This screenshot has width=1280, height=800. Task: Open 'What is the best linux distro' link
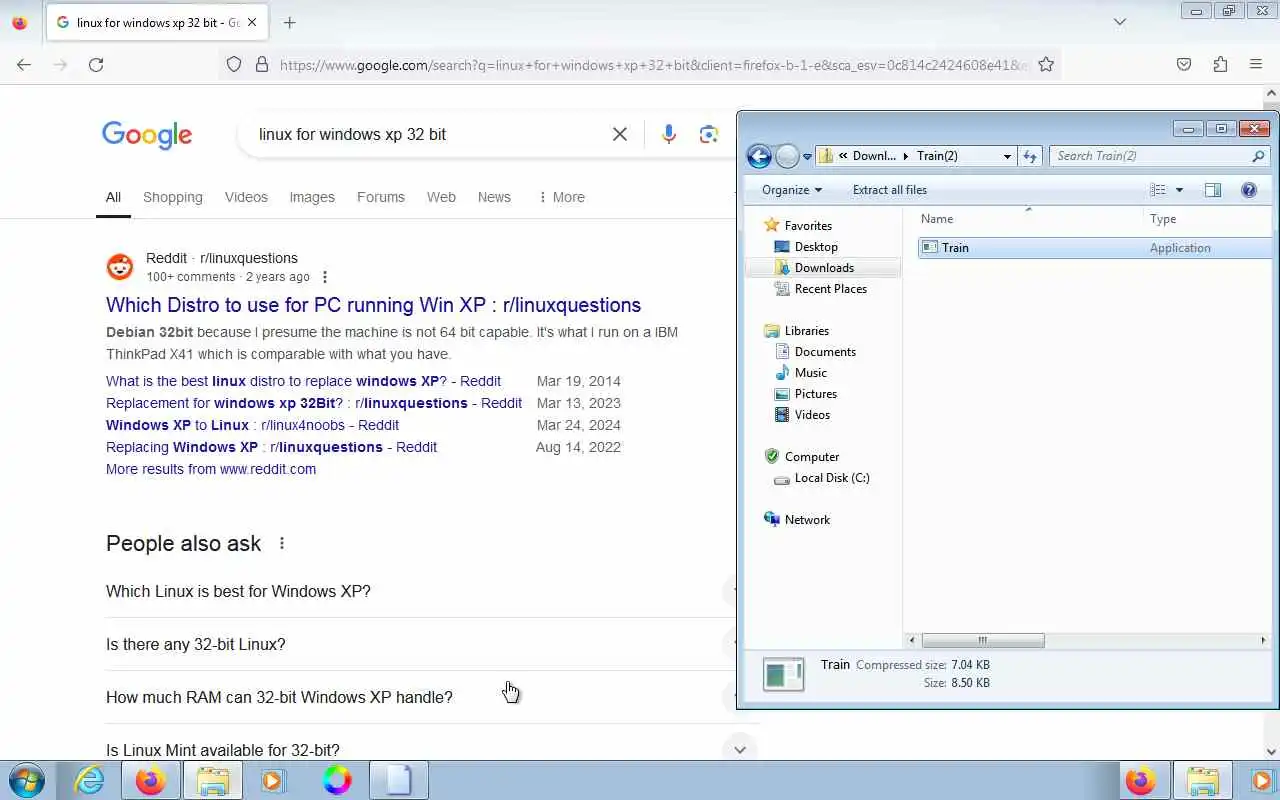pos(304,381)
